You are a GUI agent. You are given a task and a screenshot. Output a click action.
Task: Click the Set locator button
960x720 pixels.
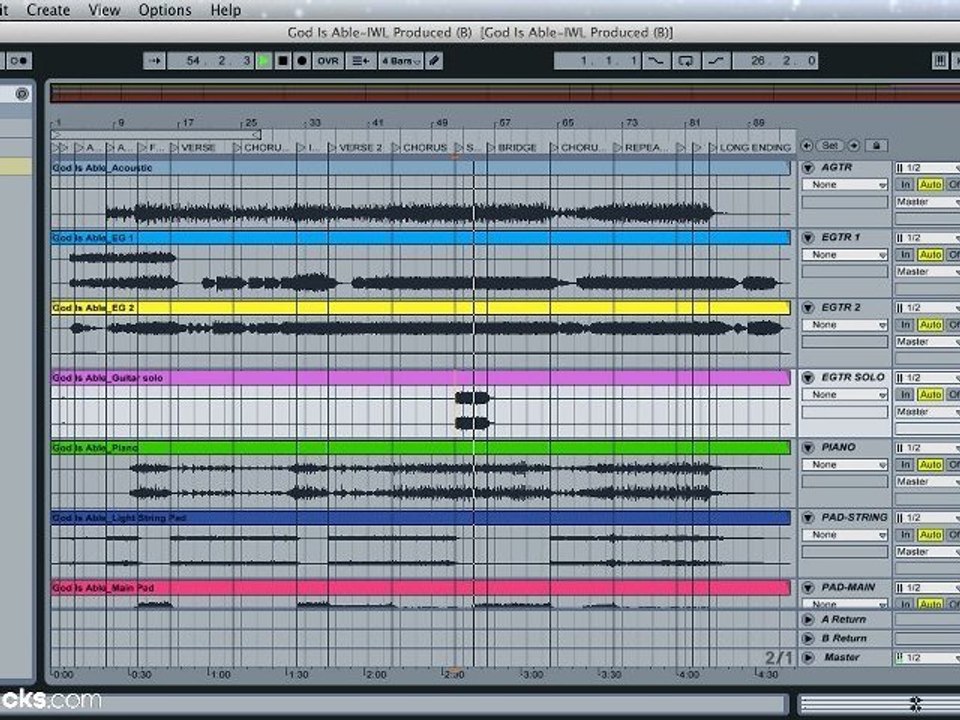tap(830, 146)
